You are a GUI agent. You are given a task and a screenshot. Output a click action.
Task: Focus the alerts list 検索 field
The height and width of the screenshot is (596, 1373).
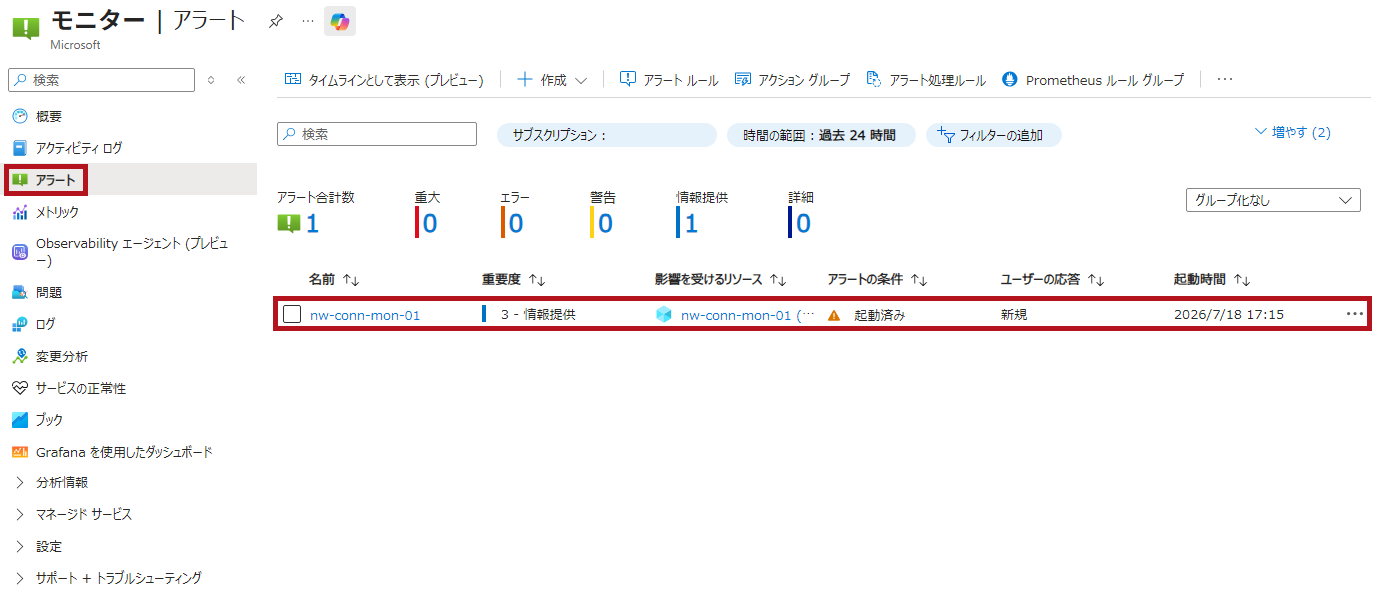tap(377, 134)
